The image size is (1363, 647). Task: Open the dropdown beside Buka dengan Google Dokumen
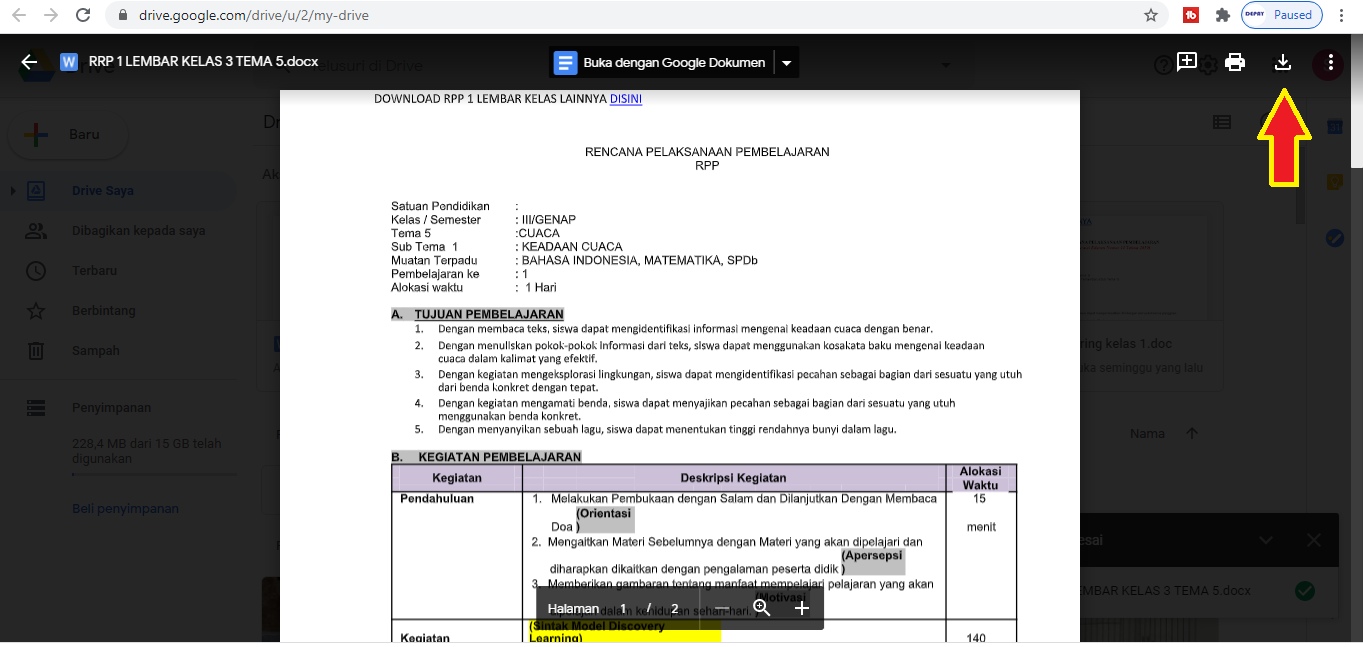click(786, 62)
